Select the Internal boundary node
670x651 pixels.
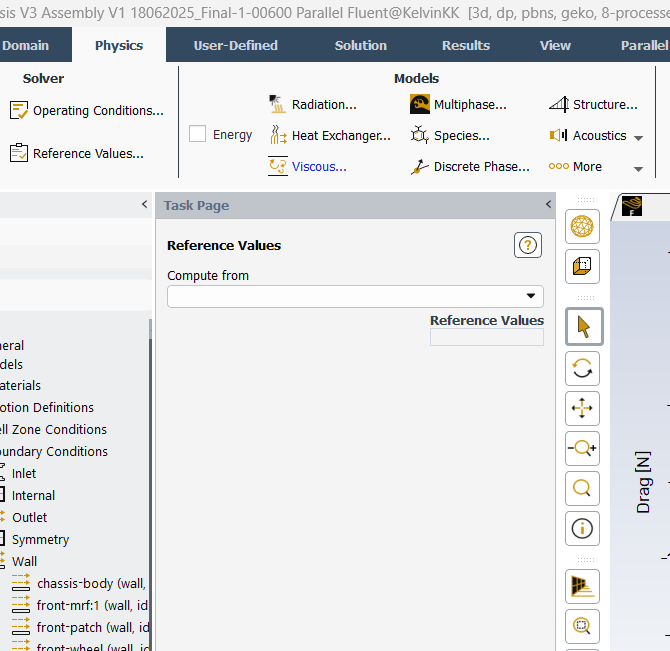33,496
